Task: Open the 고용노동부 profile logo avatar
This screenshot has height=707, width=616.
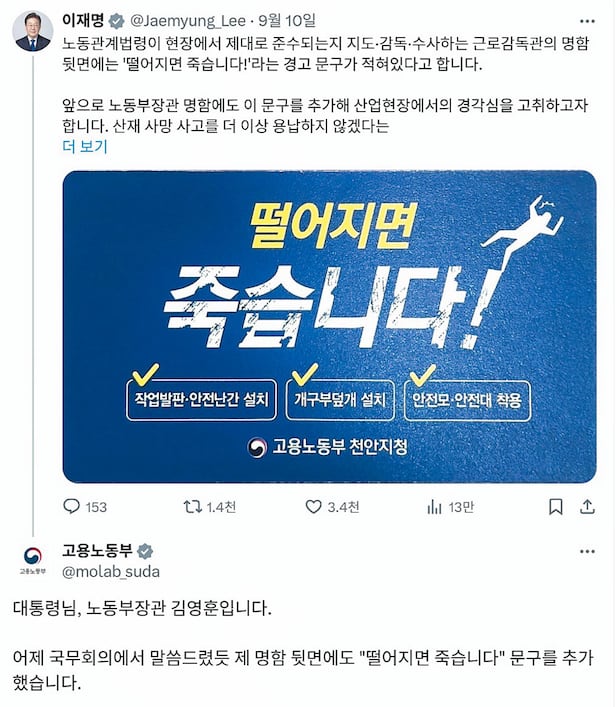Action: tap(33, 560)
